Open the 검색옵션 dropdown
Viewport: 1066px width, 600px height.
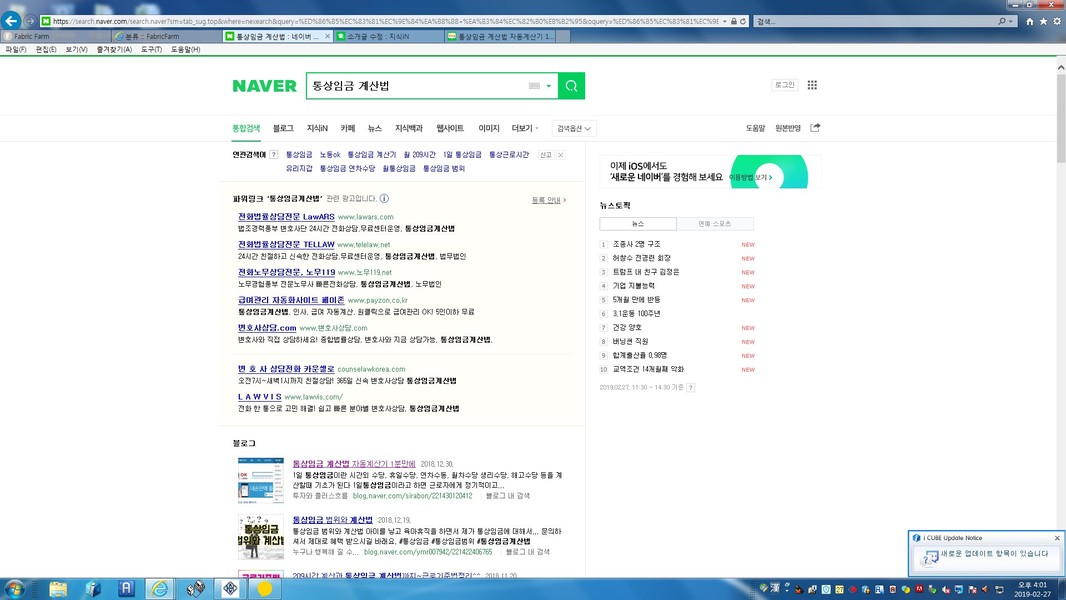[574, 128]
